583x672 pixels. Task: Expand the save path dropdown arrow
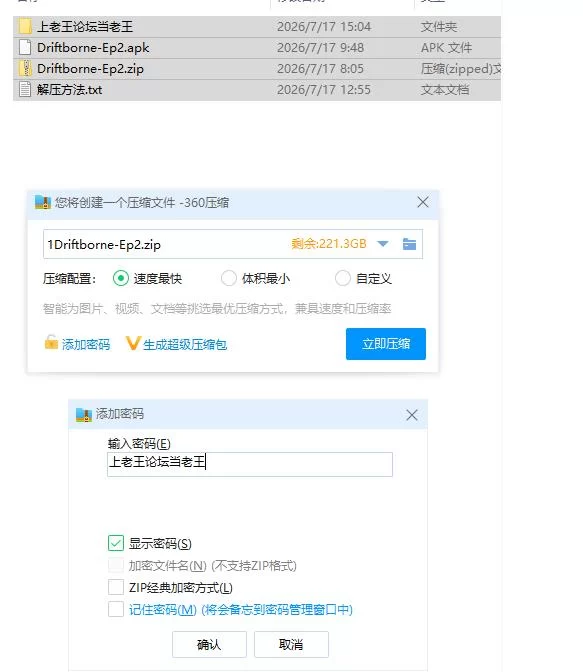coord(382,244)
